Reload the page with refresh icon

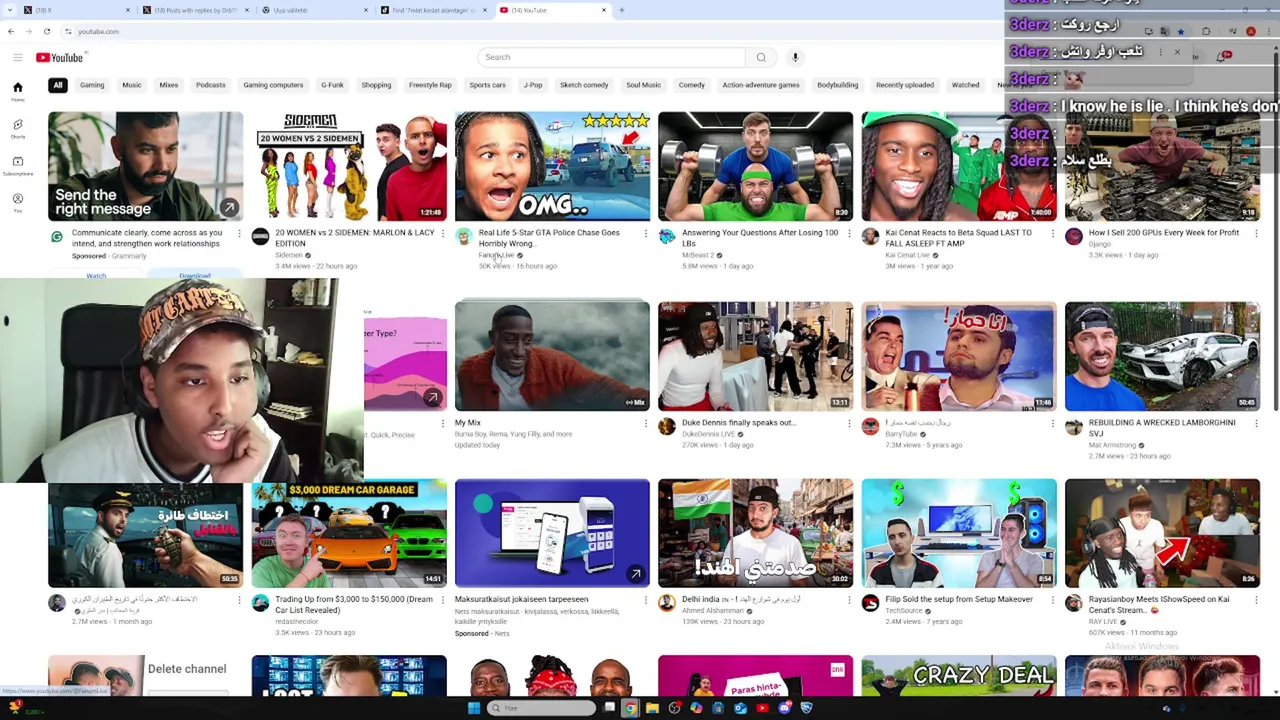(46, 32)
